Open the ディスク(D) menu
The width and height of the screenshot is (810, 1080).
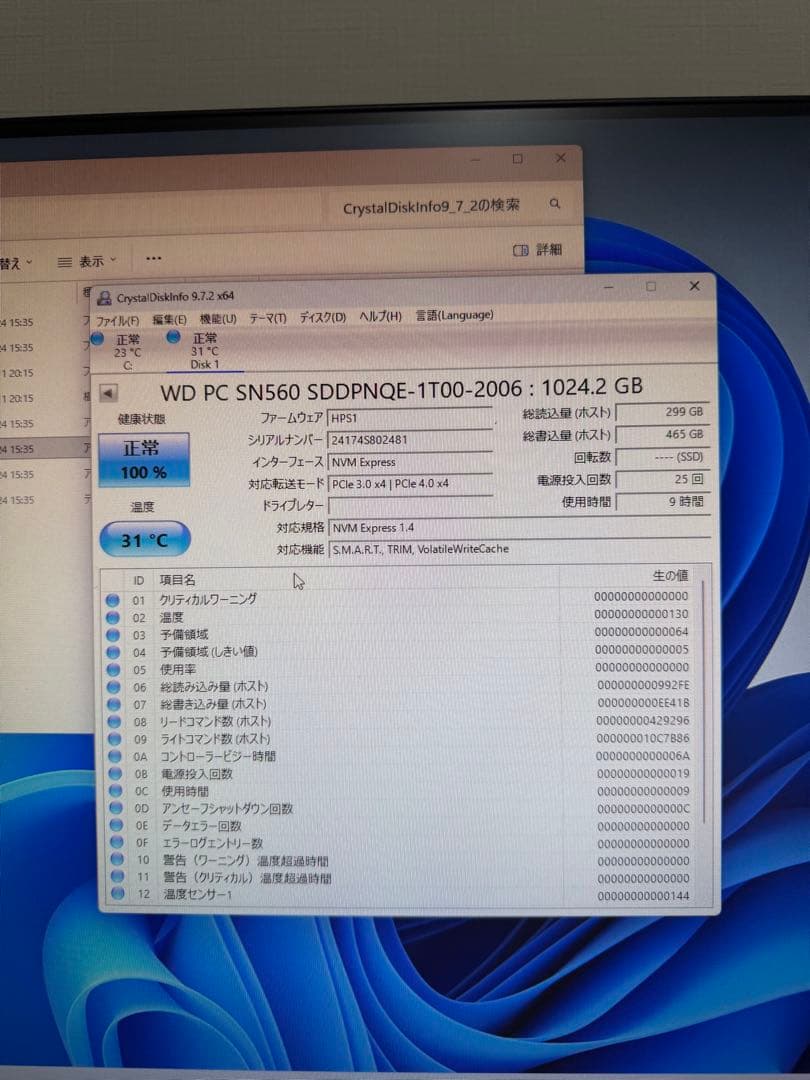click(322, 318)
